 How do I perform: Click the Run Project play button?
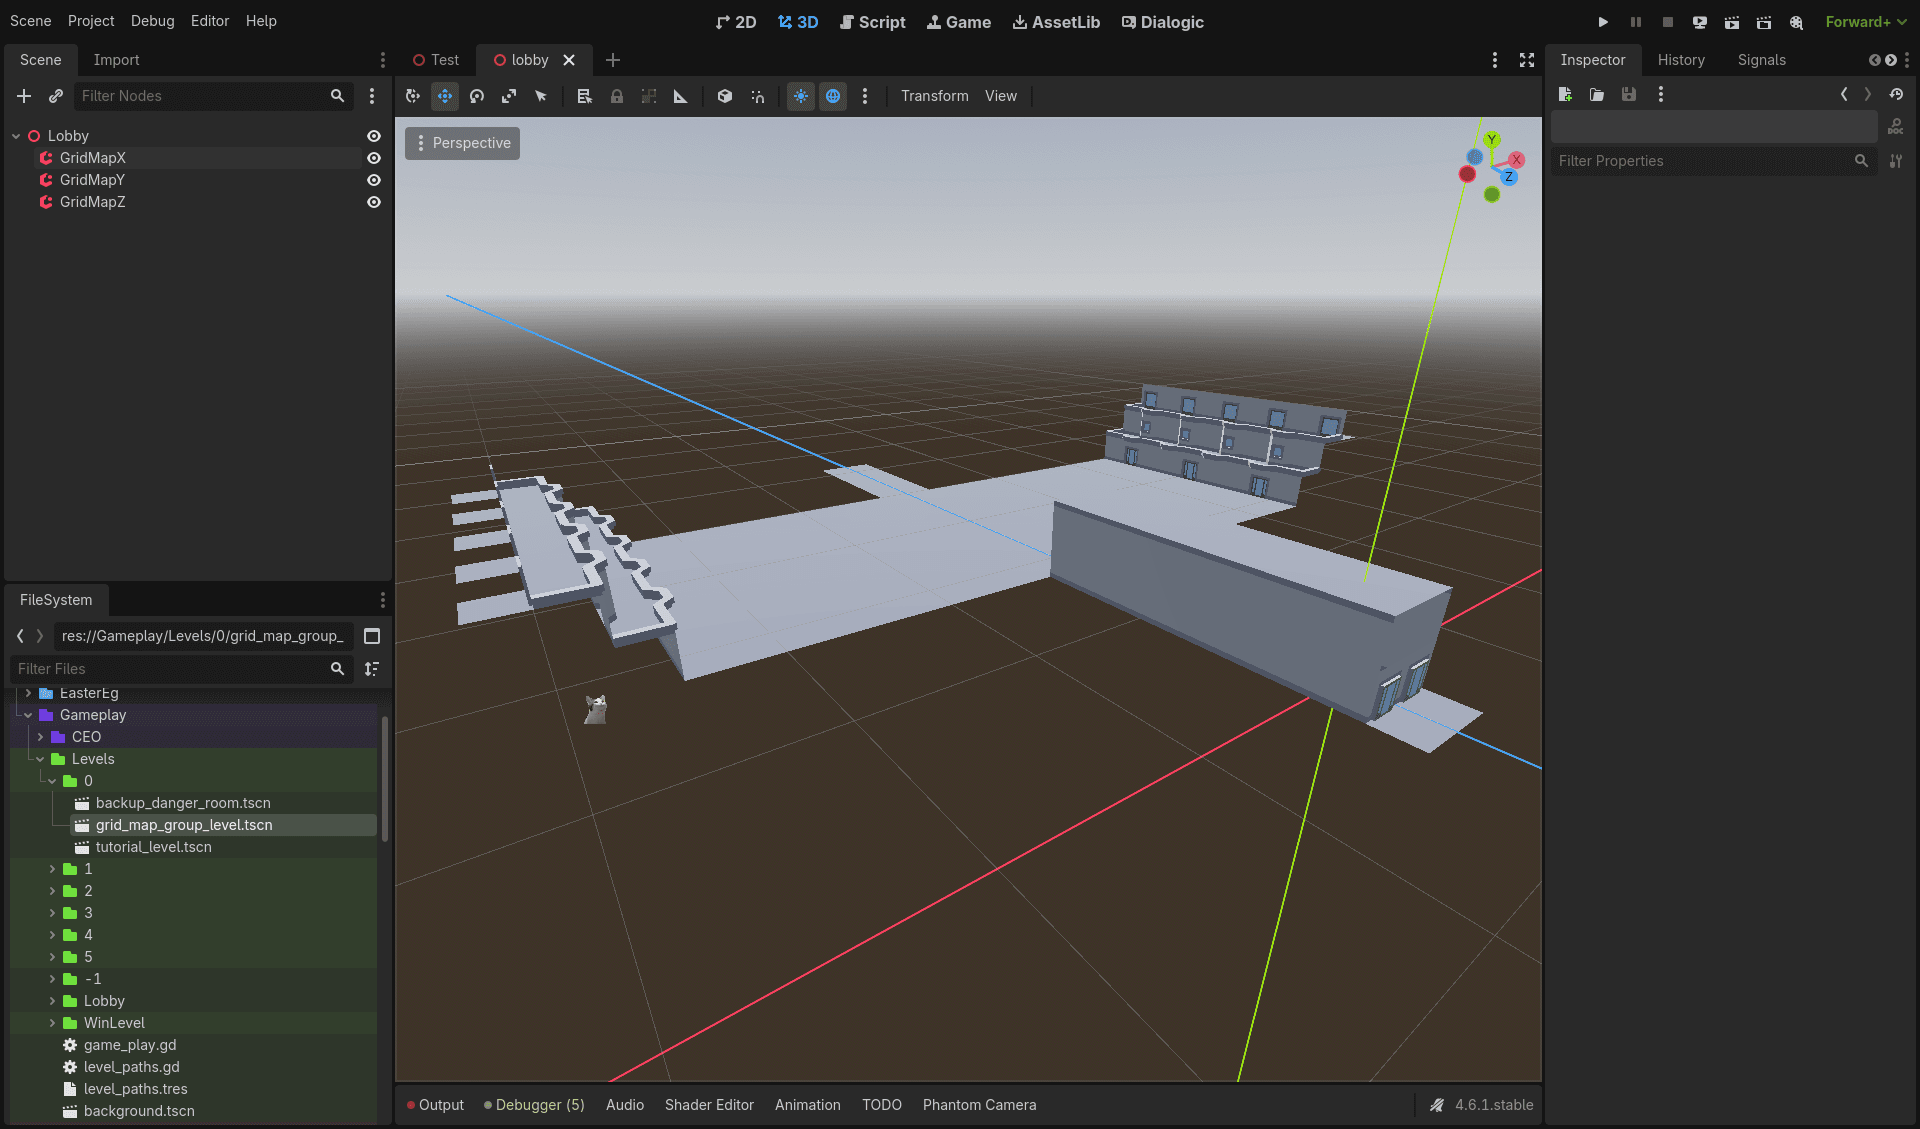[1603, 22]
